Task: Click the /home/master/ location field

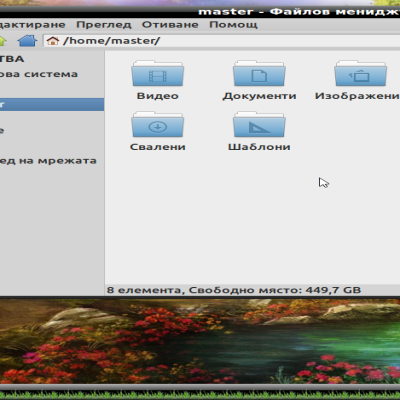Action: pos(222,41)
